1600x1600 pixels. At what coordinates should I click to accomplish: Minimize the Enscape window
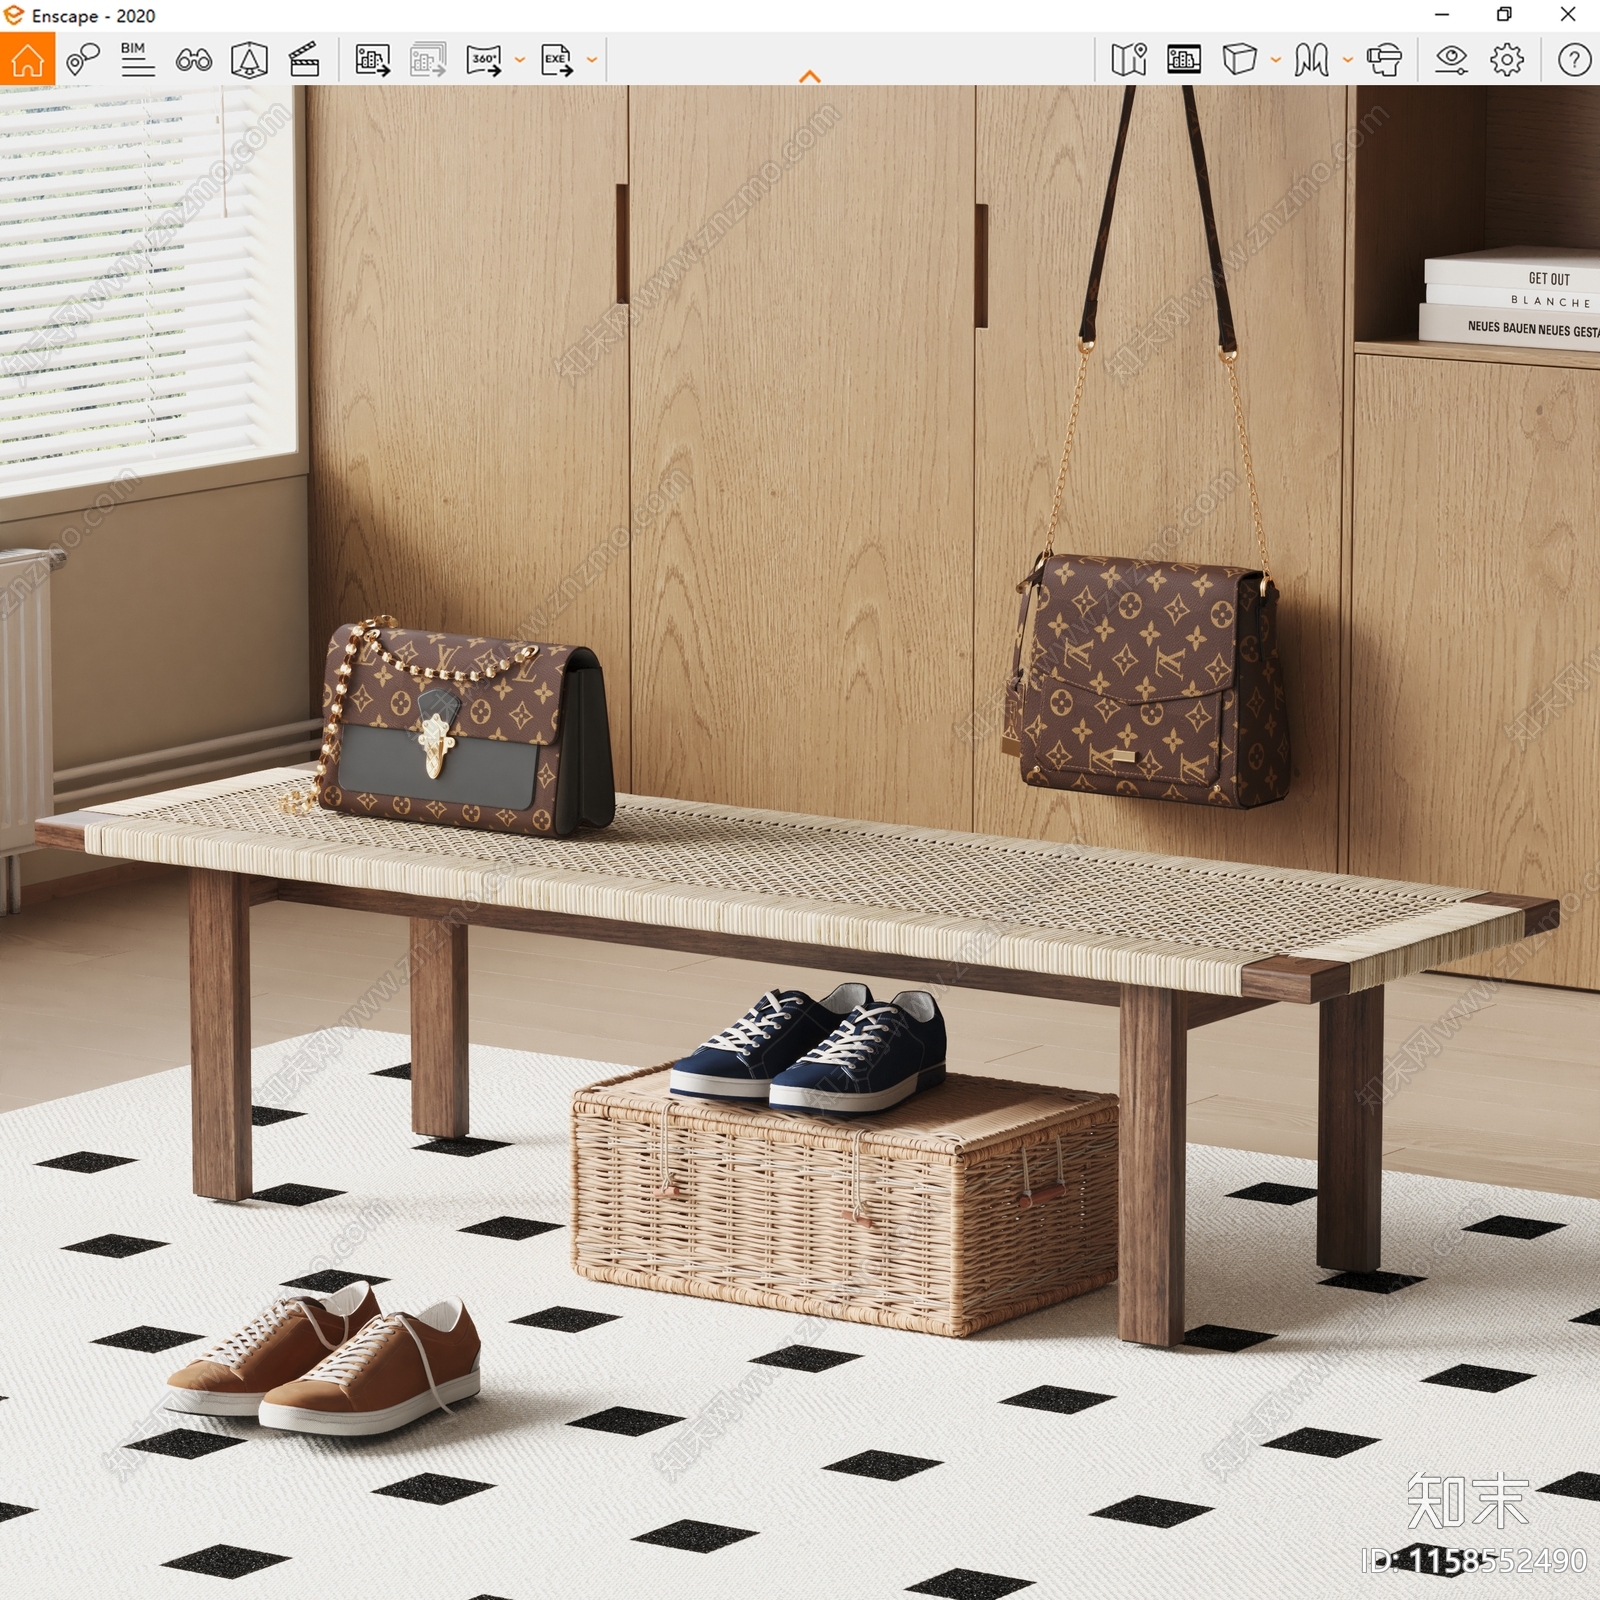point(1441,15)
